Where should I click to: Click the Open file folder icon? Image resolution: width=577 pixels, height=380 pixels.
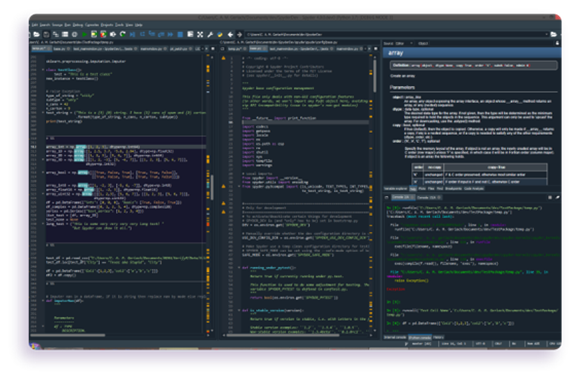[36, 34]
